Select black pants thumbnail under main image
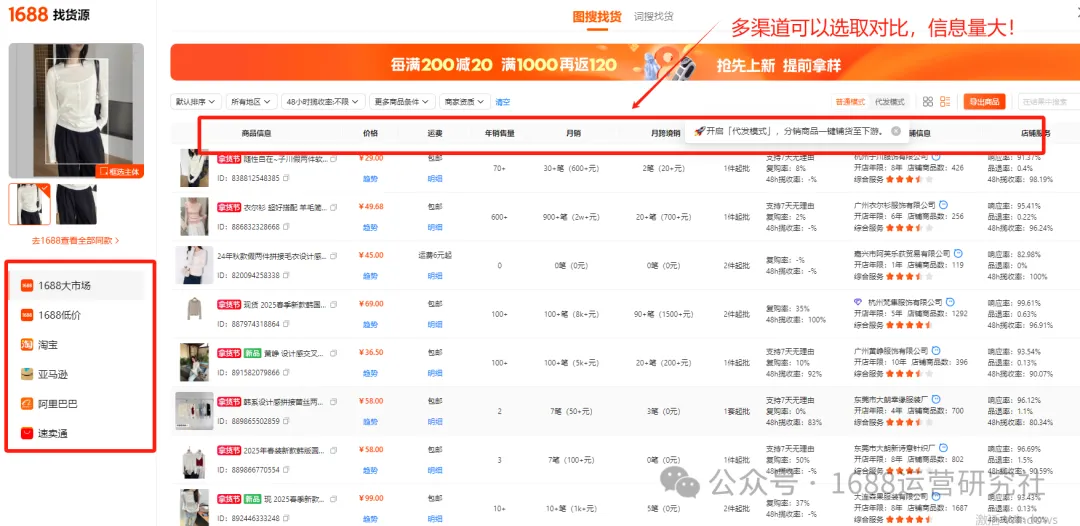Viewport: 1080px width, 526px height. pyautogui.click(x=76, y=204)
